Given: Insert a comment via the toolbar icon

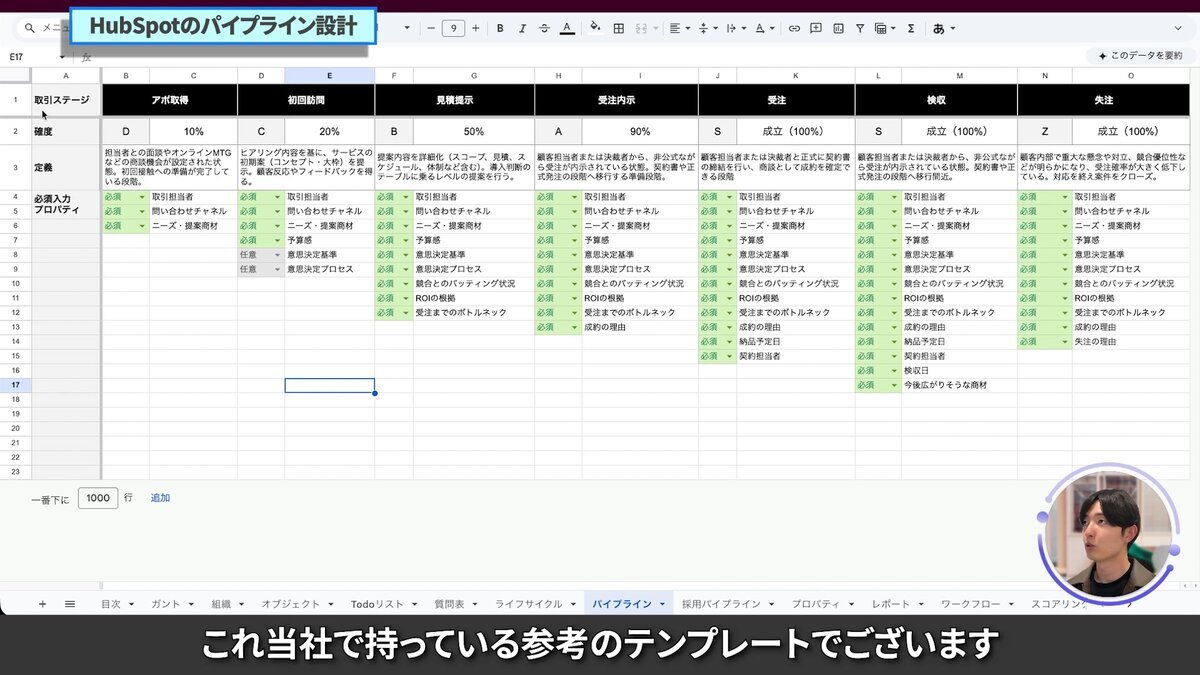Looking at the screenshot, I should [x=817, y=28].
